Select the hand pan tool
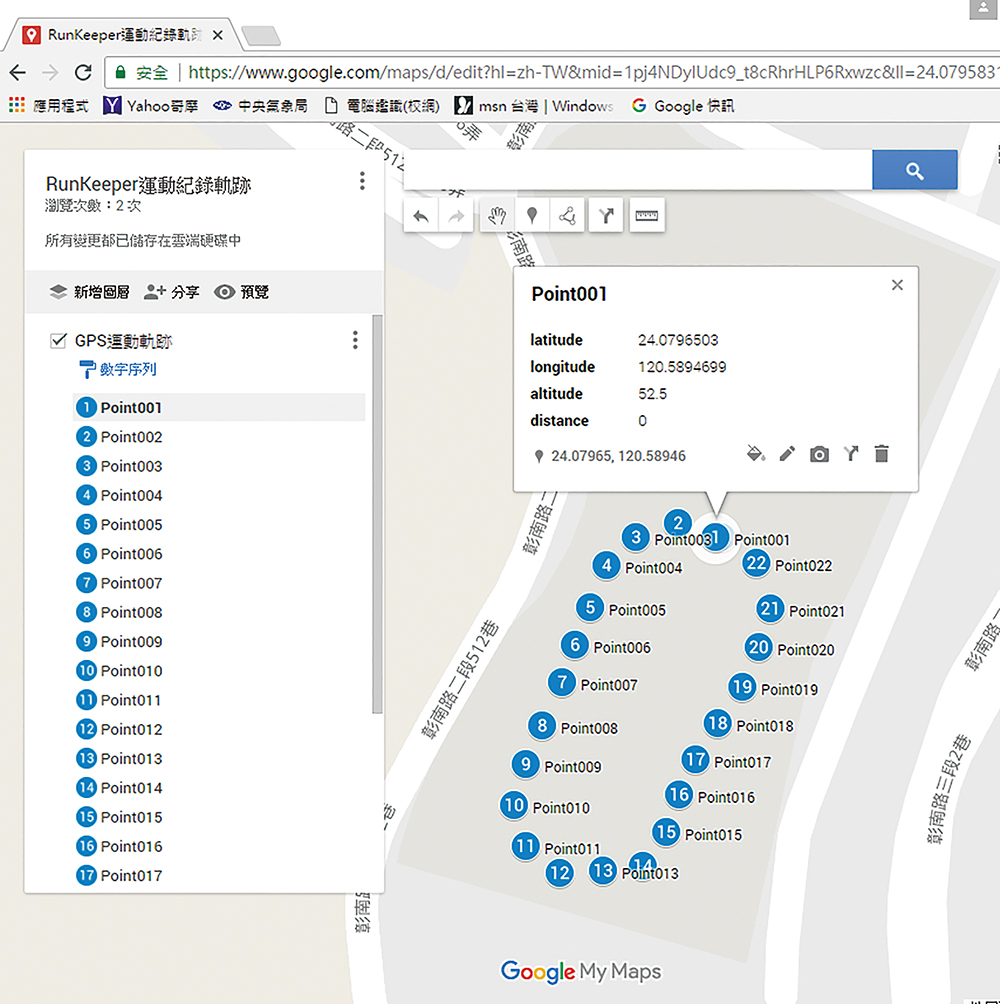 click(497, 216)
